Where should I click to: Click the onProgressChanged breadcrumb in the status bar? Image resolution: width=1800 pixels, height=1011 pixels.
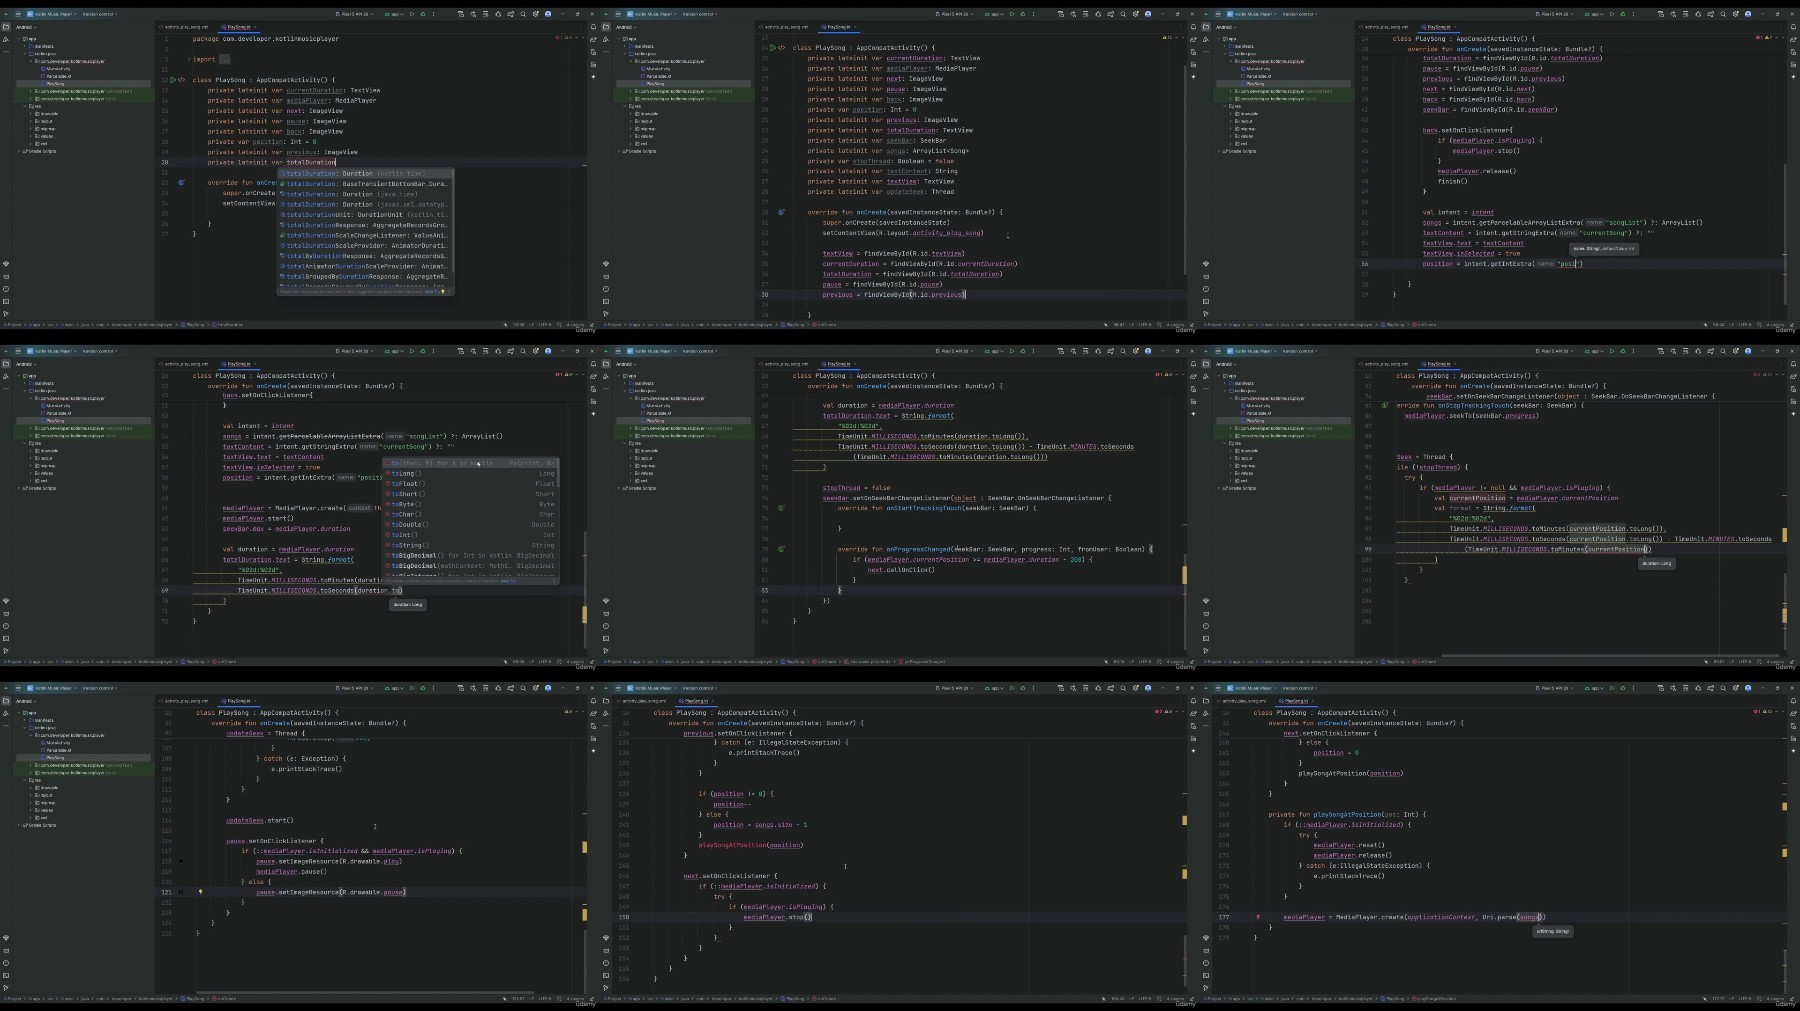(x=924, y=661)
